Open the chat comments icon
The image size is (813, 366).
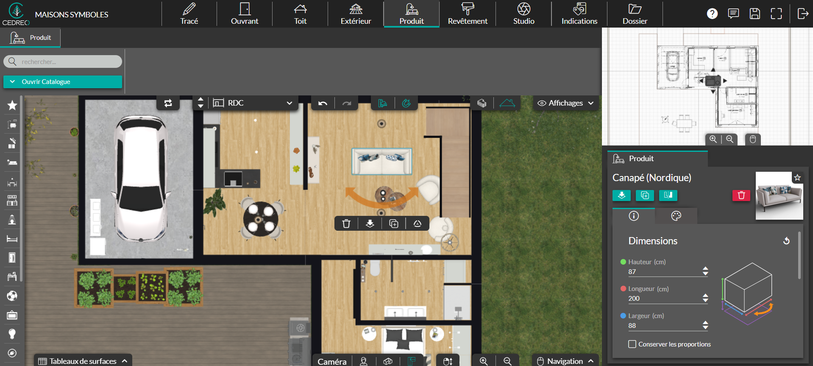(733, 14)
